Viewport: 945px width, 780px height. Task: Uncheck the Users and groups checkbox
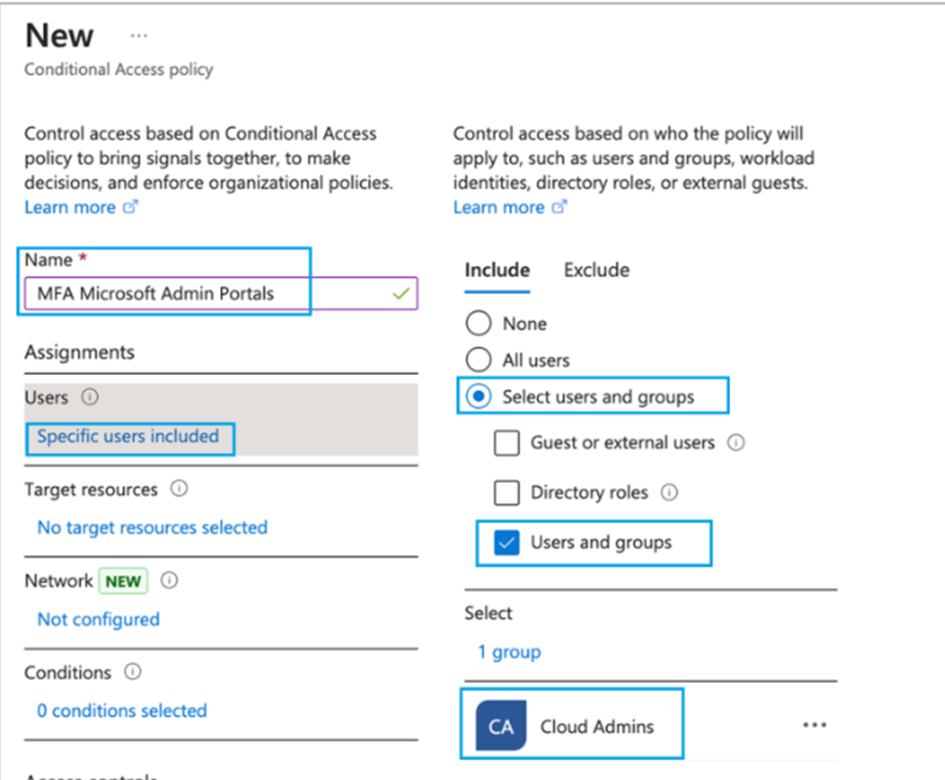coord(507,543)
